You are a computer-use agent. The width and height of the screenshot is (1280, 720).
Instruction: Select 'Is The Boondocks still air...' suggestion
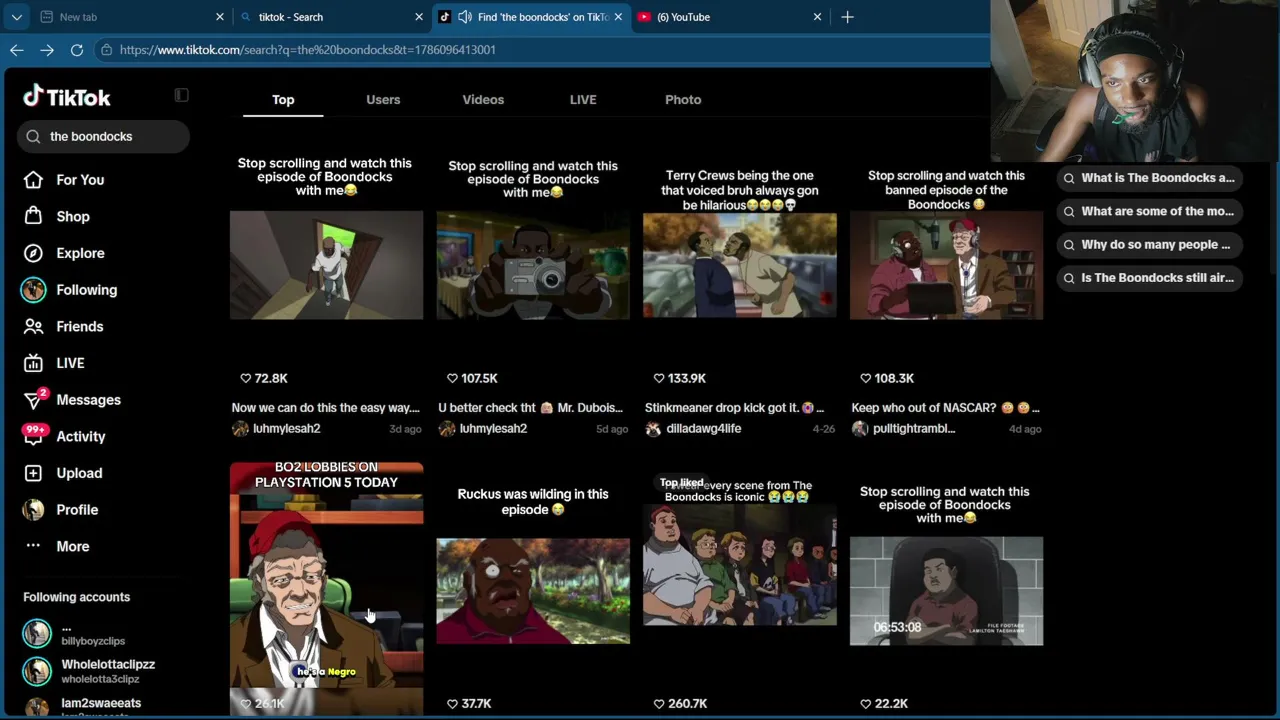click(1149, 278)
